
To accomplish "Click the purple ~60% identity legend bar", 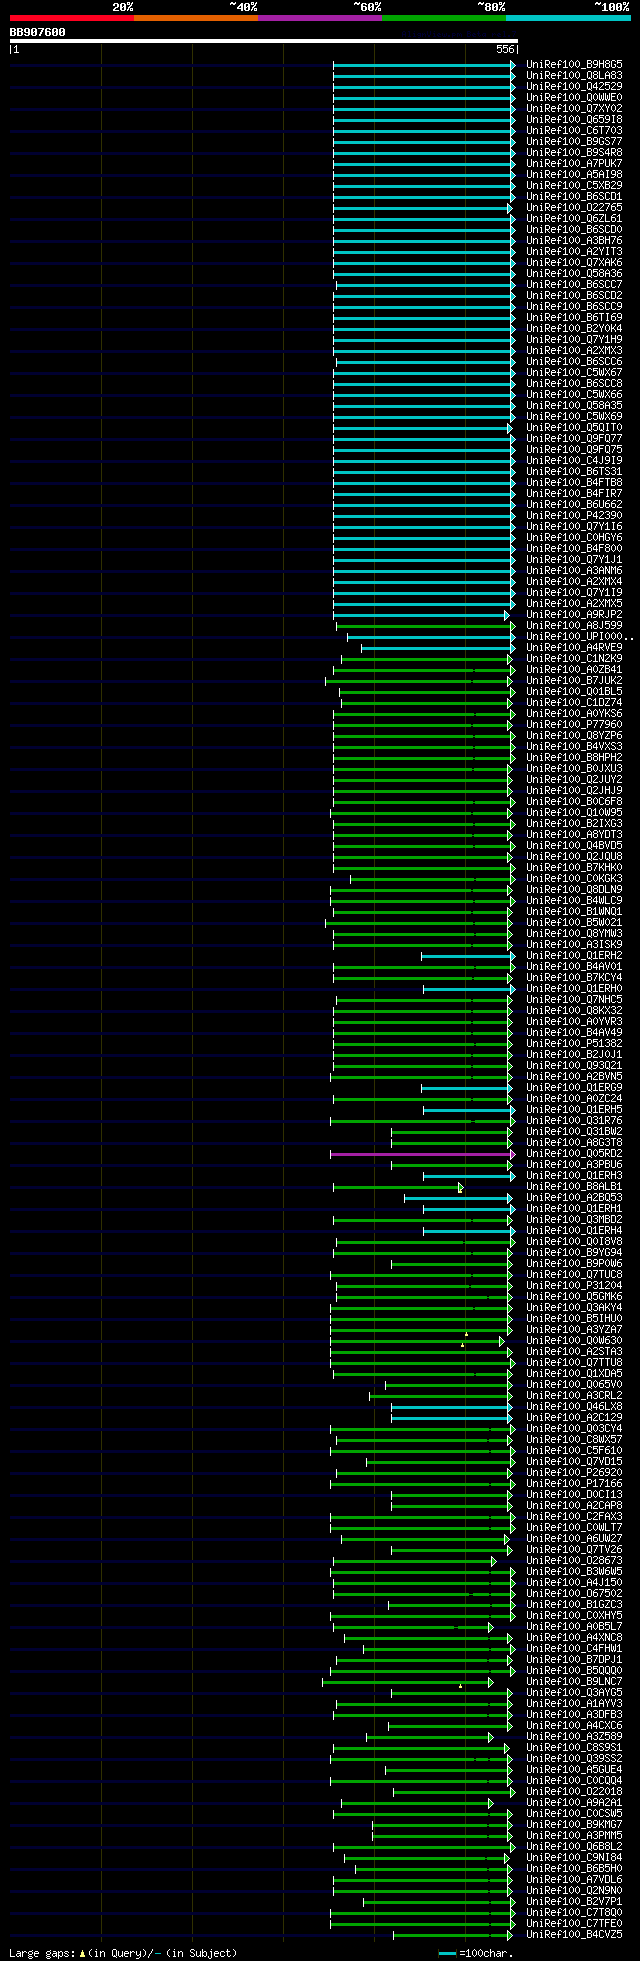I will point(319,18).
